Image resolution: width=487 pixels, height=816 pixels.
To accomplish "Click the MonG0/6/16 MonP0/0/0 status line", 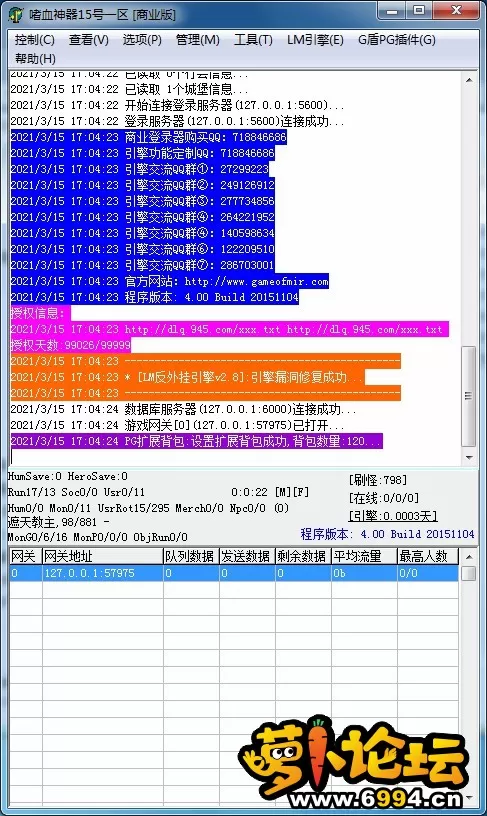I will 98,537.
